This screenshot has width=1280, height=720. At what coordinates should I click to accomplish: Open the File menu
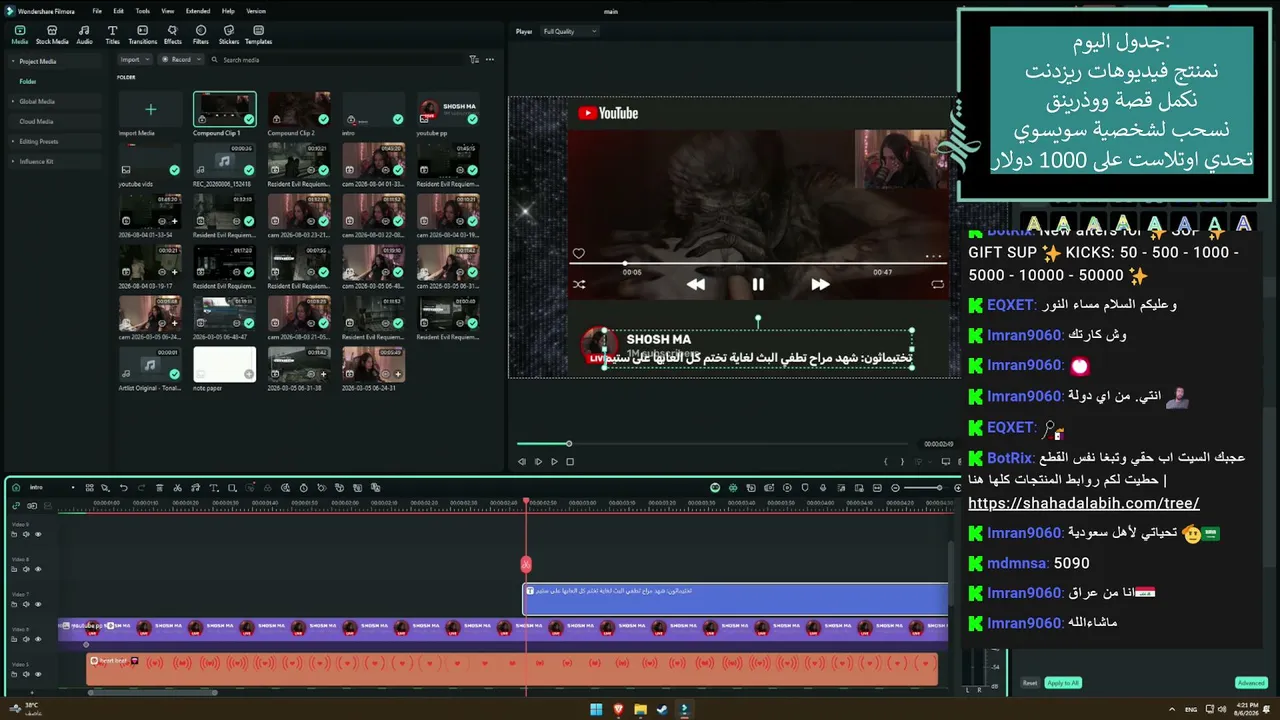point(97,11)
